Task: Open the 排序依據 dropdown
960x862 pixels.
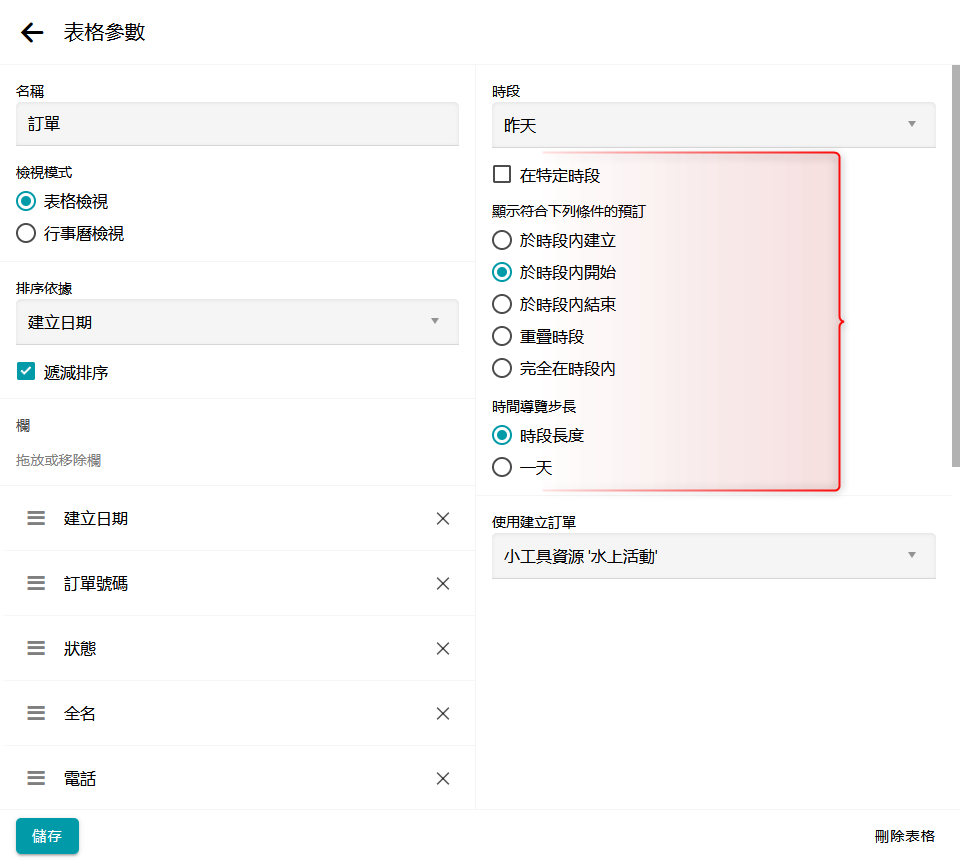Action: coord(237,322)
